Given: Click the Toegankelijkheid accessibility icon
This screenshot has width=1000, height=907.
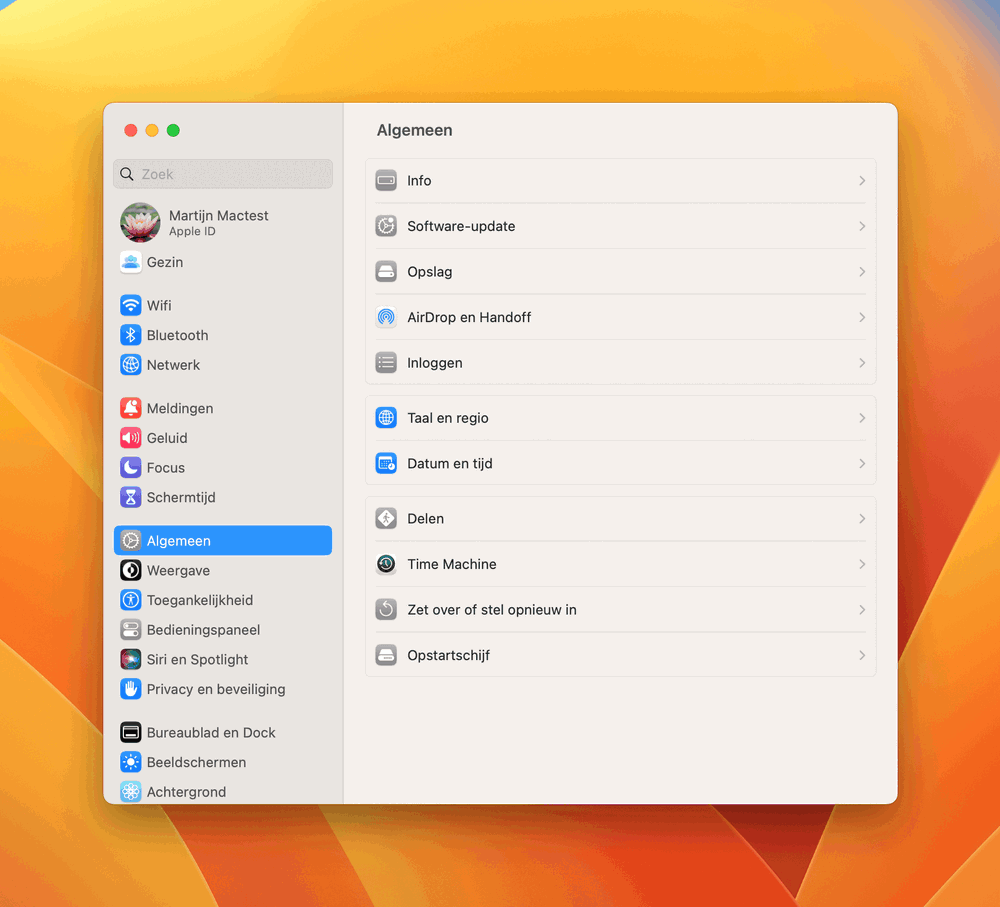Looking at the screenshot, I should tap(131, 600).
